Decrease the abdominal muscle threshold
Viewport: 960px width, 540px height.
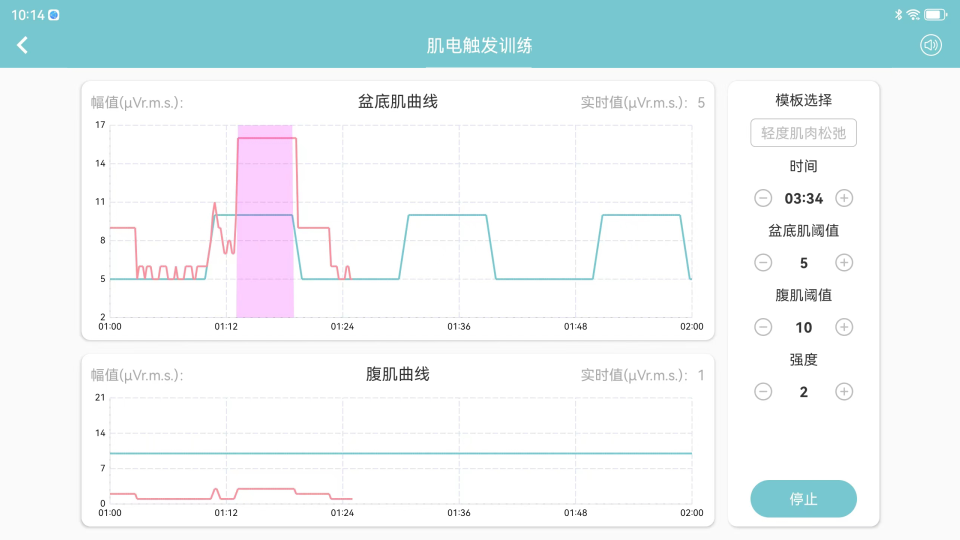pos(763,327)
